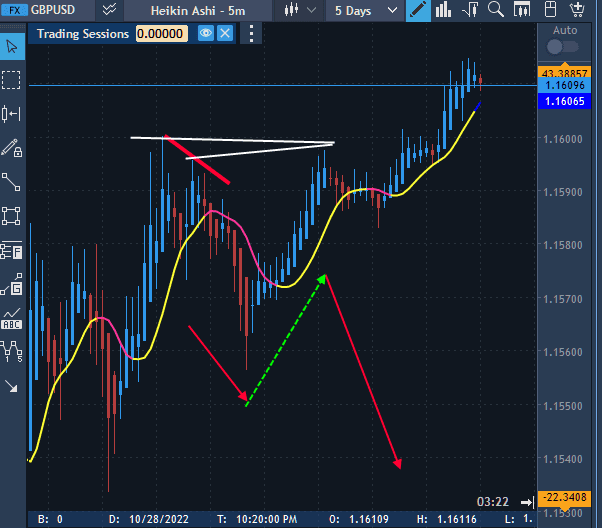Open the three-dot indicator options menu

click(x=251, y=34)
